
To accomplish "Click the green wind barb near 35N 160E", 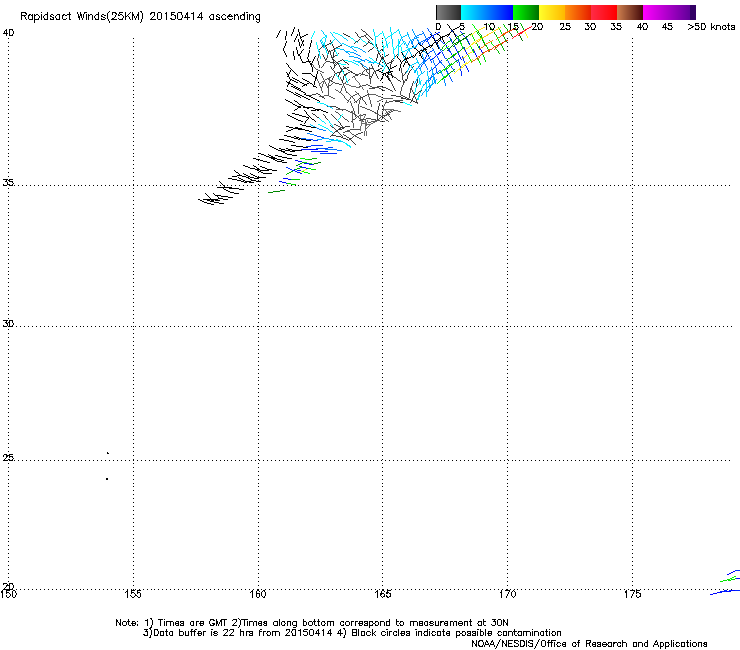I will coord(277,192).
